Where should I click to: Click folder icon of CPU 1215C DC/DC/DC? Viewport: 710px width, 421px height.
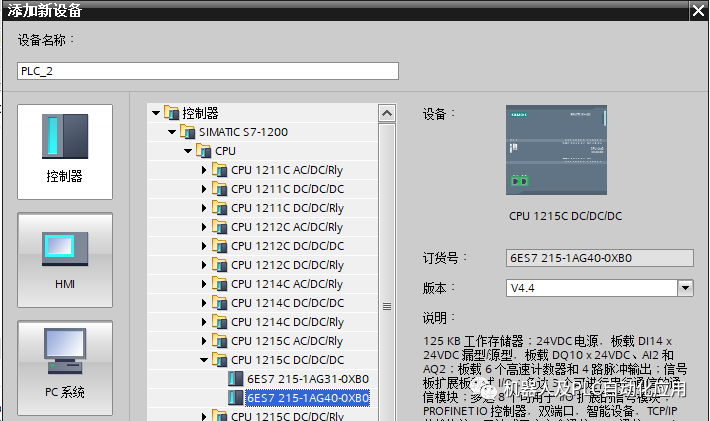pos(220,360)
